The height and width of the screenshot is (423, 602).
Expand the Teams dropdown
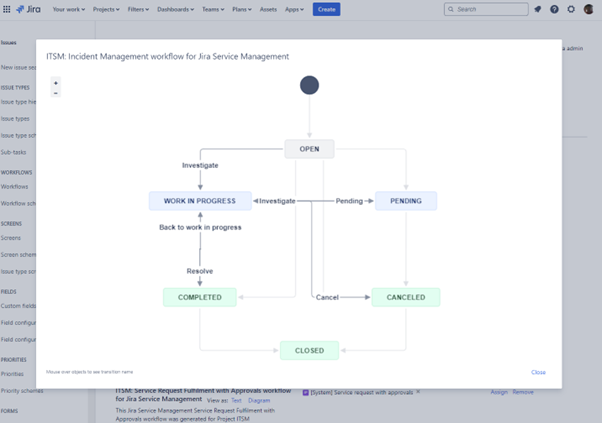point(213,9)
